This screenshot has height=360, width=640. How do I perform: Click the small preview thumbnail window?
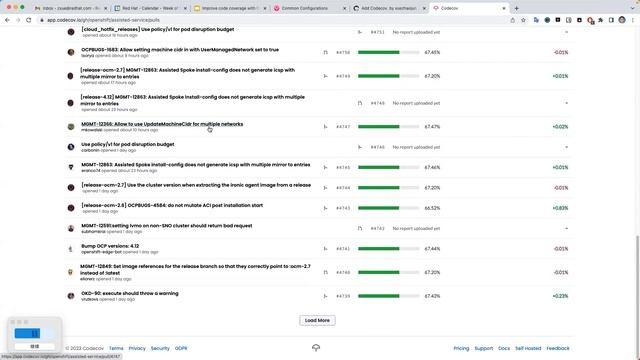tap(34, 335)
